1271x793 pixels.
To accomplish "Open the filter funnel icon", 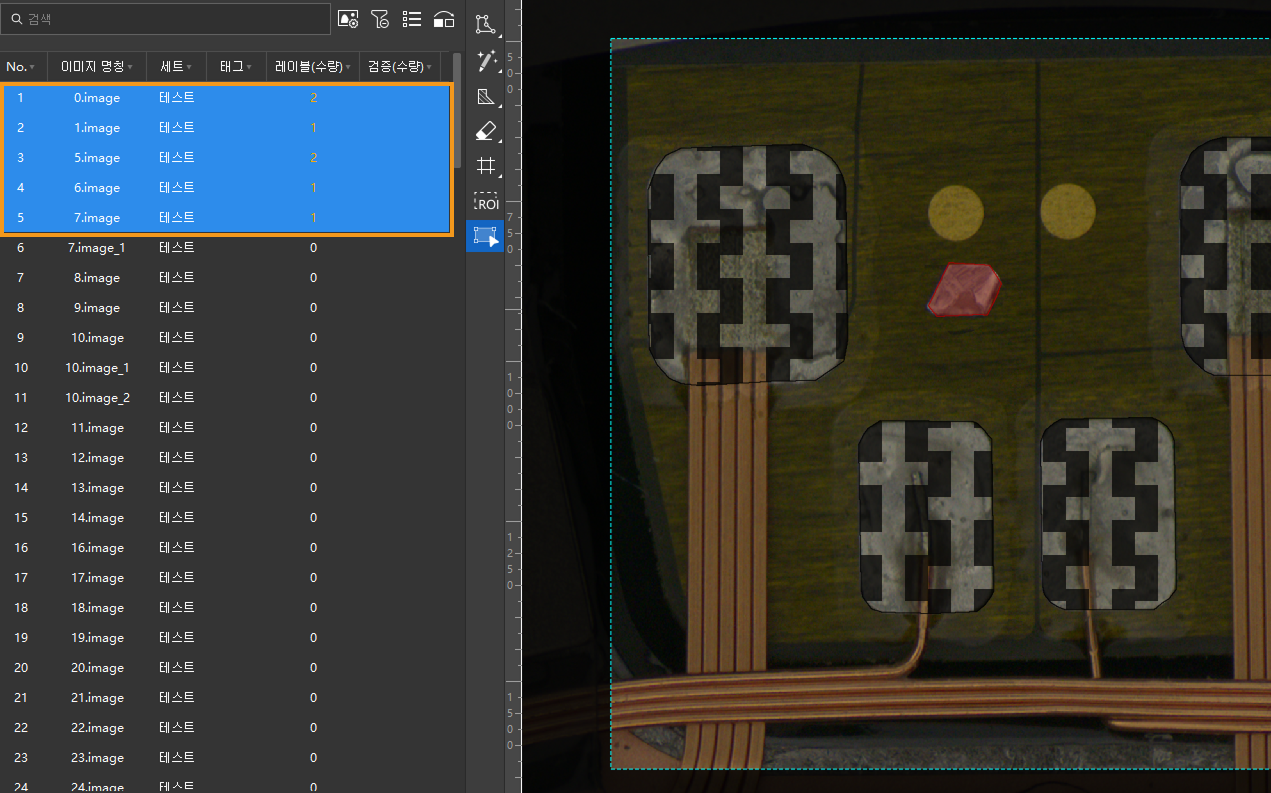I will (x=380, y=19).
